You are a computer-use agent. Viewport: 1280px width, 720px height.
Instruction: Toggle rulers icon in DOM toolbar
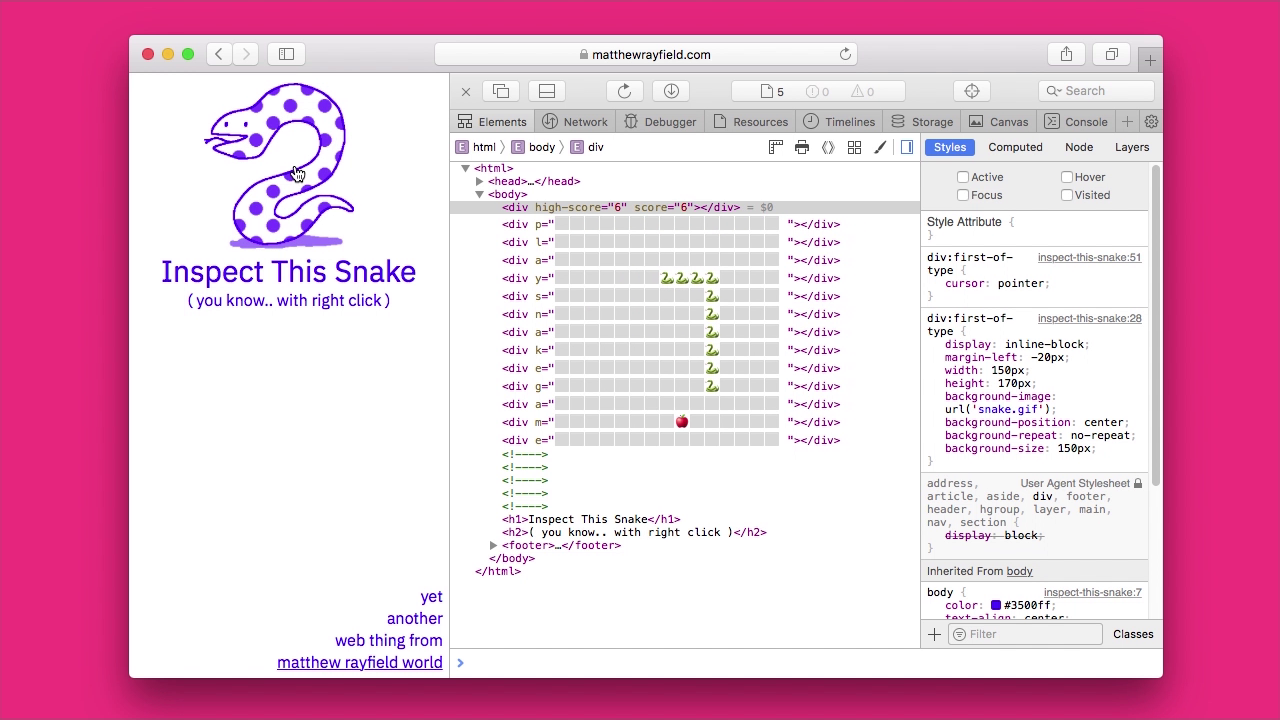[x=776, y=147]
